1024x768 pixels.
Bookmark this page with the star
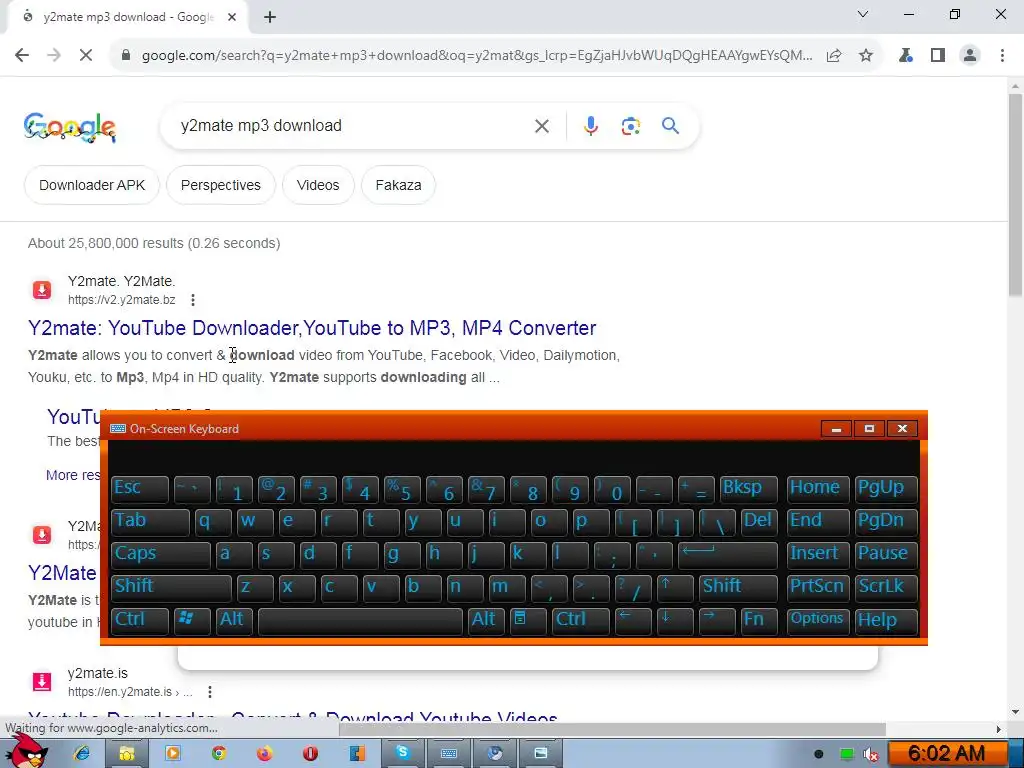(866, 56)
